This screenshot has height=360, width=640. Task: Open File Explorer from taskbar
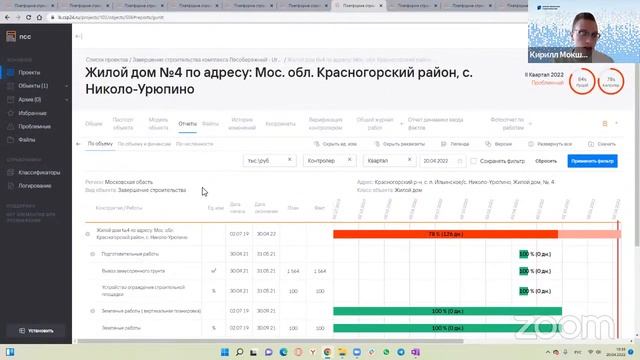click(x=342, y=352)
